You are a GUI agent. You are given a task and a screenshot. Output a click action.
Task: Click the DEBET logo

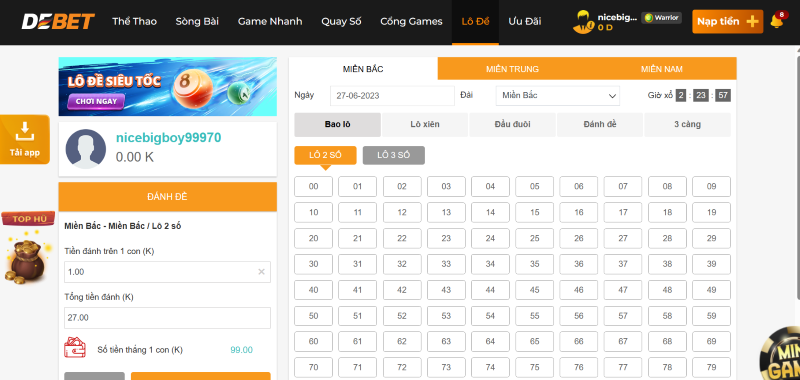pos(58,21)
